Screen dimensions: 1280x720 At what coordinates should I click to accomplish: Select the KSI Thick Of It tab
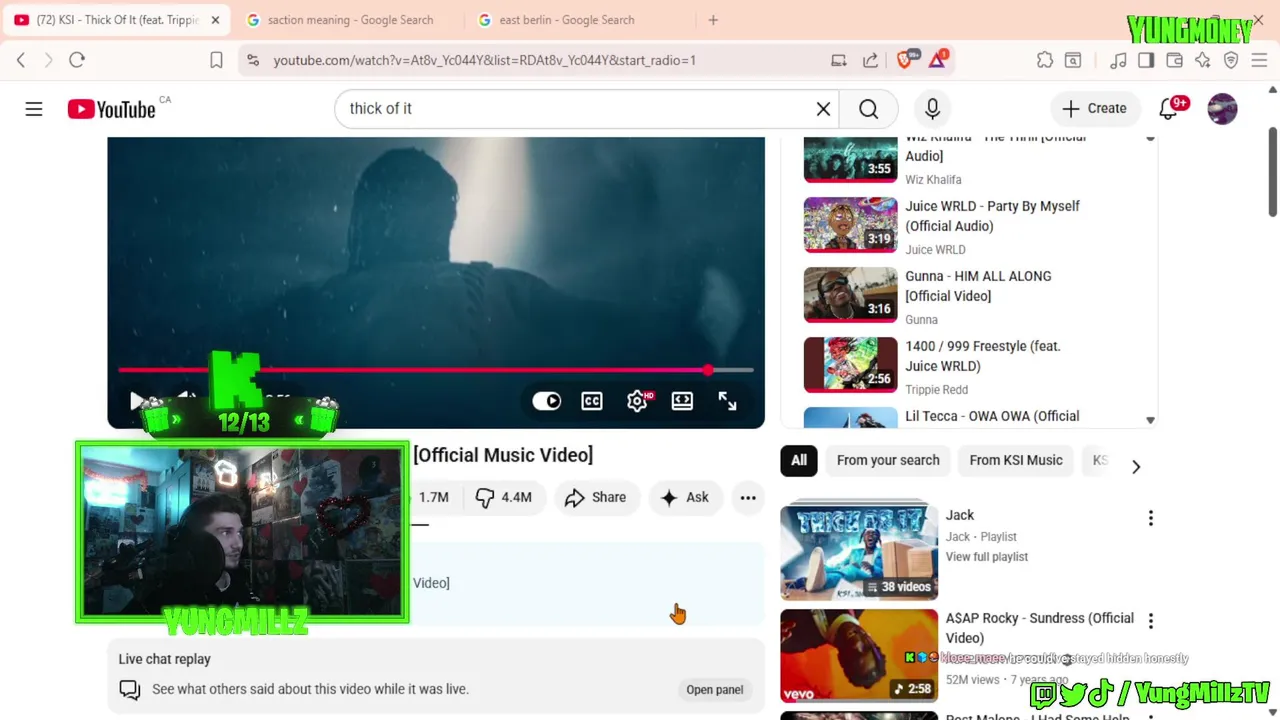115,20
